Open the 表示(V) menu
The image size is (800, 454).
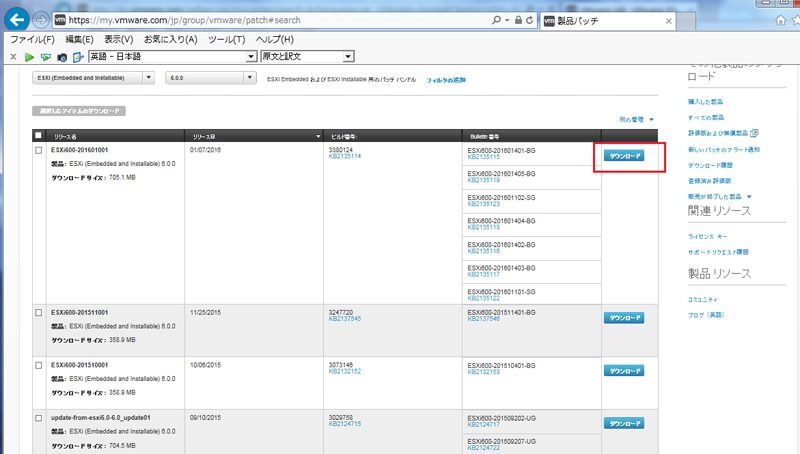click(x=119, y=39)
